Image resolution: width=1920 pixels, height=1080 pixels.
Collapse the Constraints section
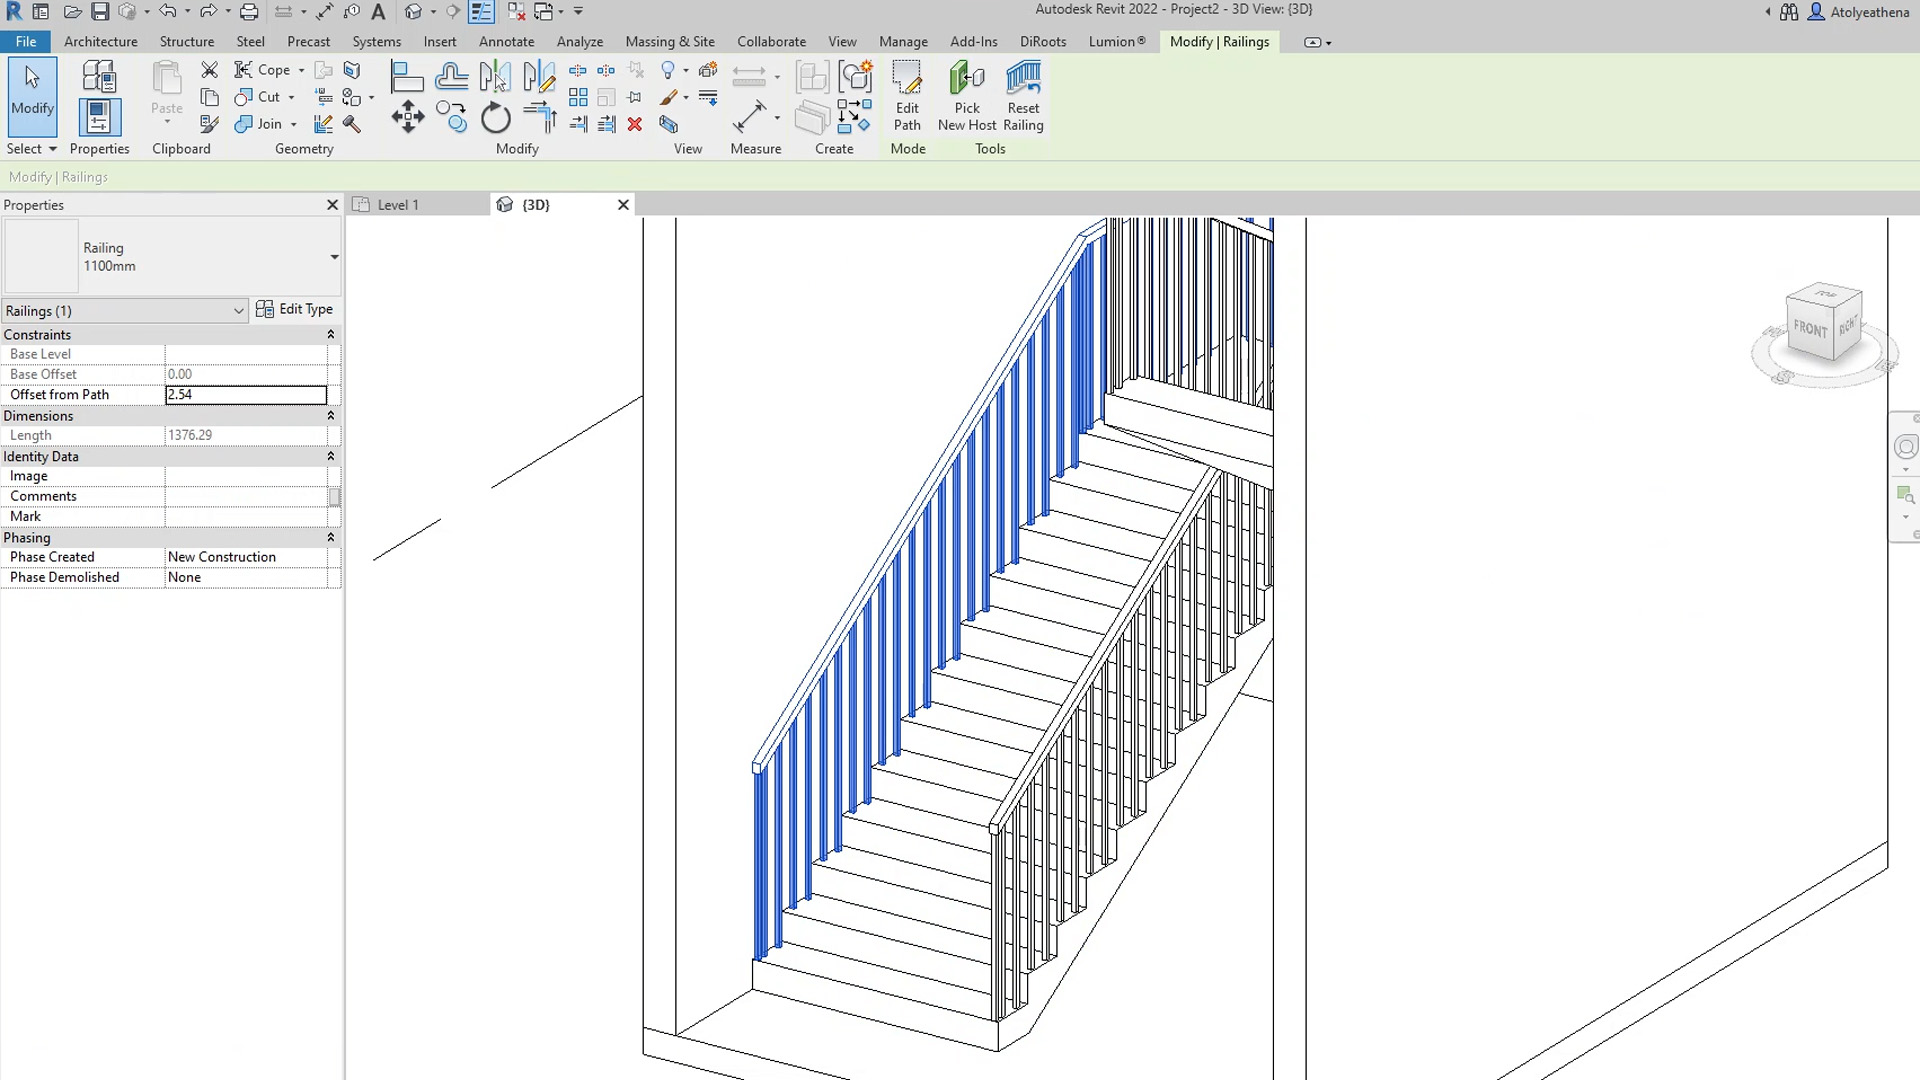point(330,335)
